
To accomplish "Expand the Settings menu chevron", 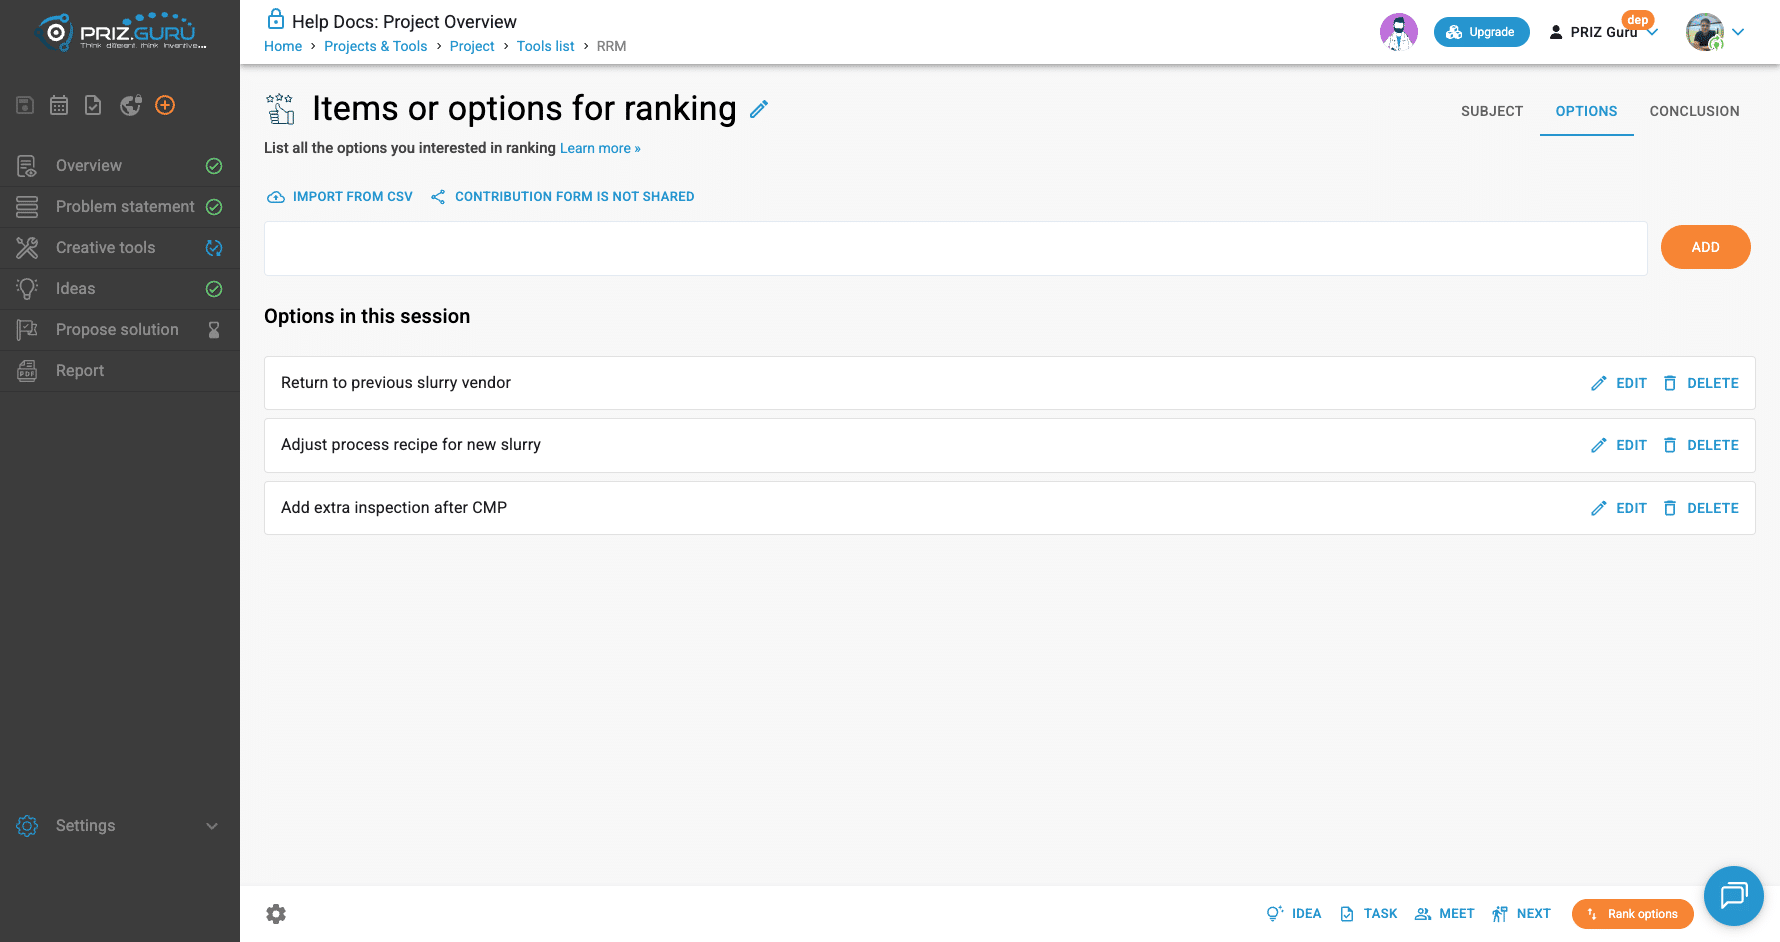I will (212, 826).
